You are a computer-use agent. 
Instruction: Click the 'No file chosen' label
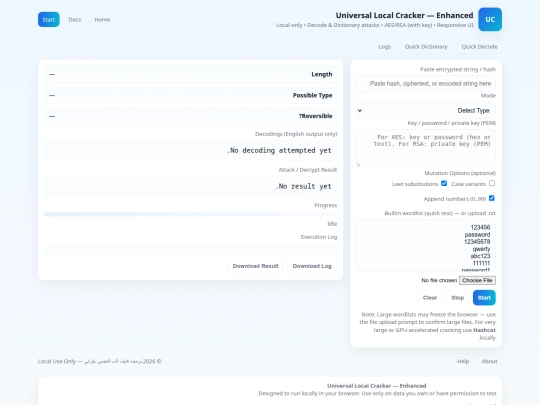pyautogui.click(x=439, y=280)
